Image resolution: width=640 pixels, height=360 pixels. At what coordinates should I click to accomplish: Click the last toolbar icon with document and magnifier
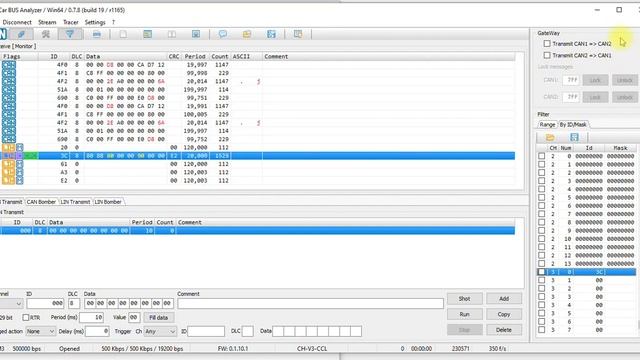(x=298, y=34)
